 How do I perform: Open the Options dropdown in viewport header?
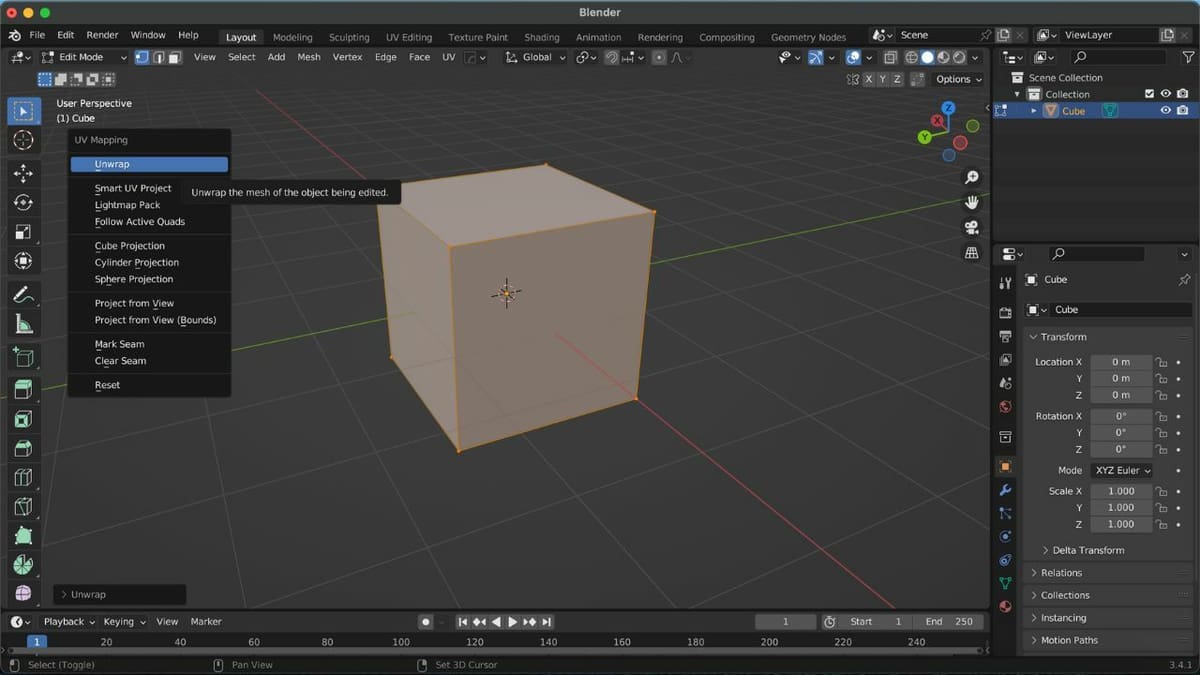(x=958, y=79)
